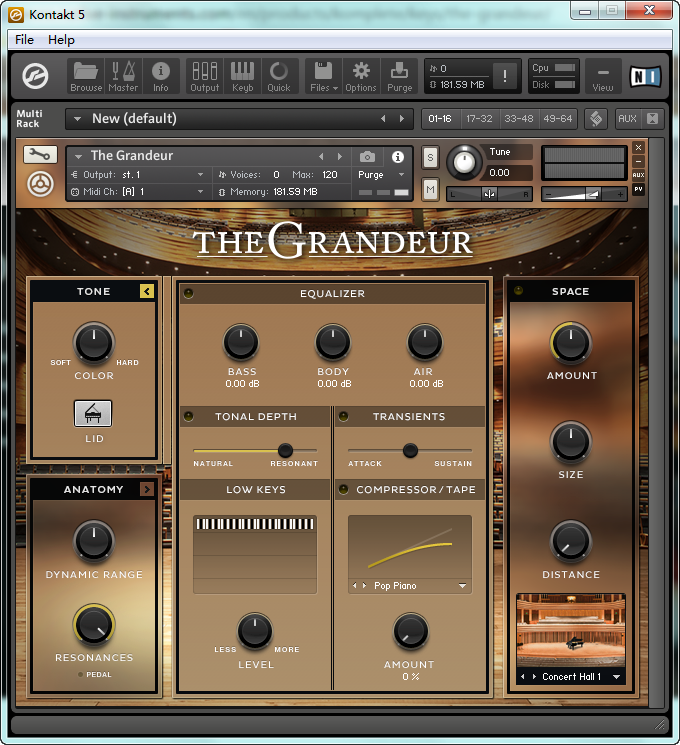Show instrument info with the i icon
Screen dimensions: 680x745
click(x=398, y=157)
